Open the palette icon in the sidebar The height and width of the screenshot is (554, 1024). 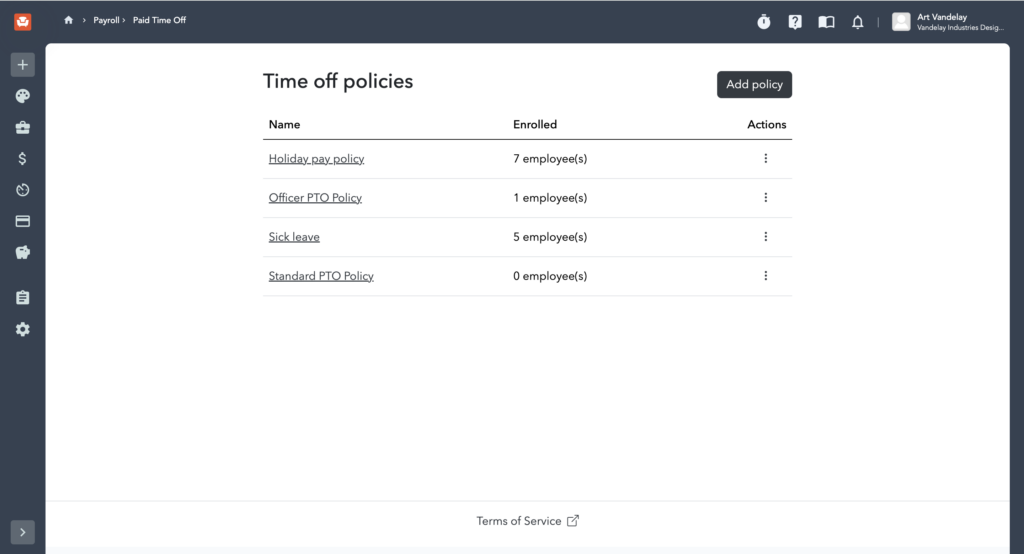point(22,96)
